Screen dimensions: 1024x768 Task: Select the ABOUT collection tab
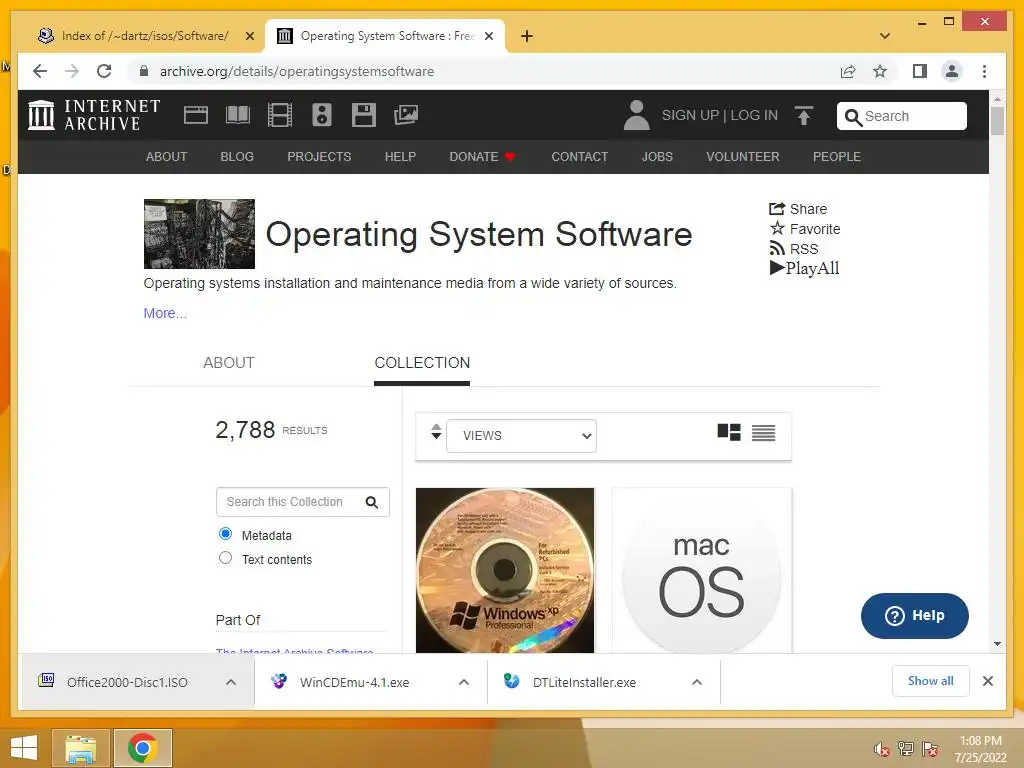click(229, 362)
